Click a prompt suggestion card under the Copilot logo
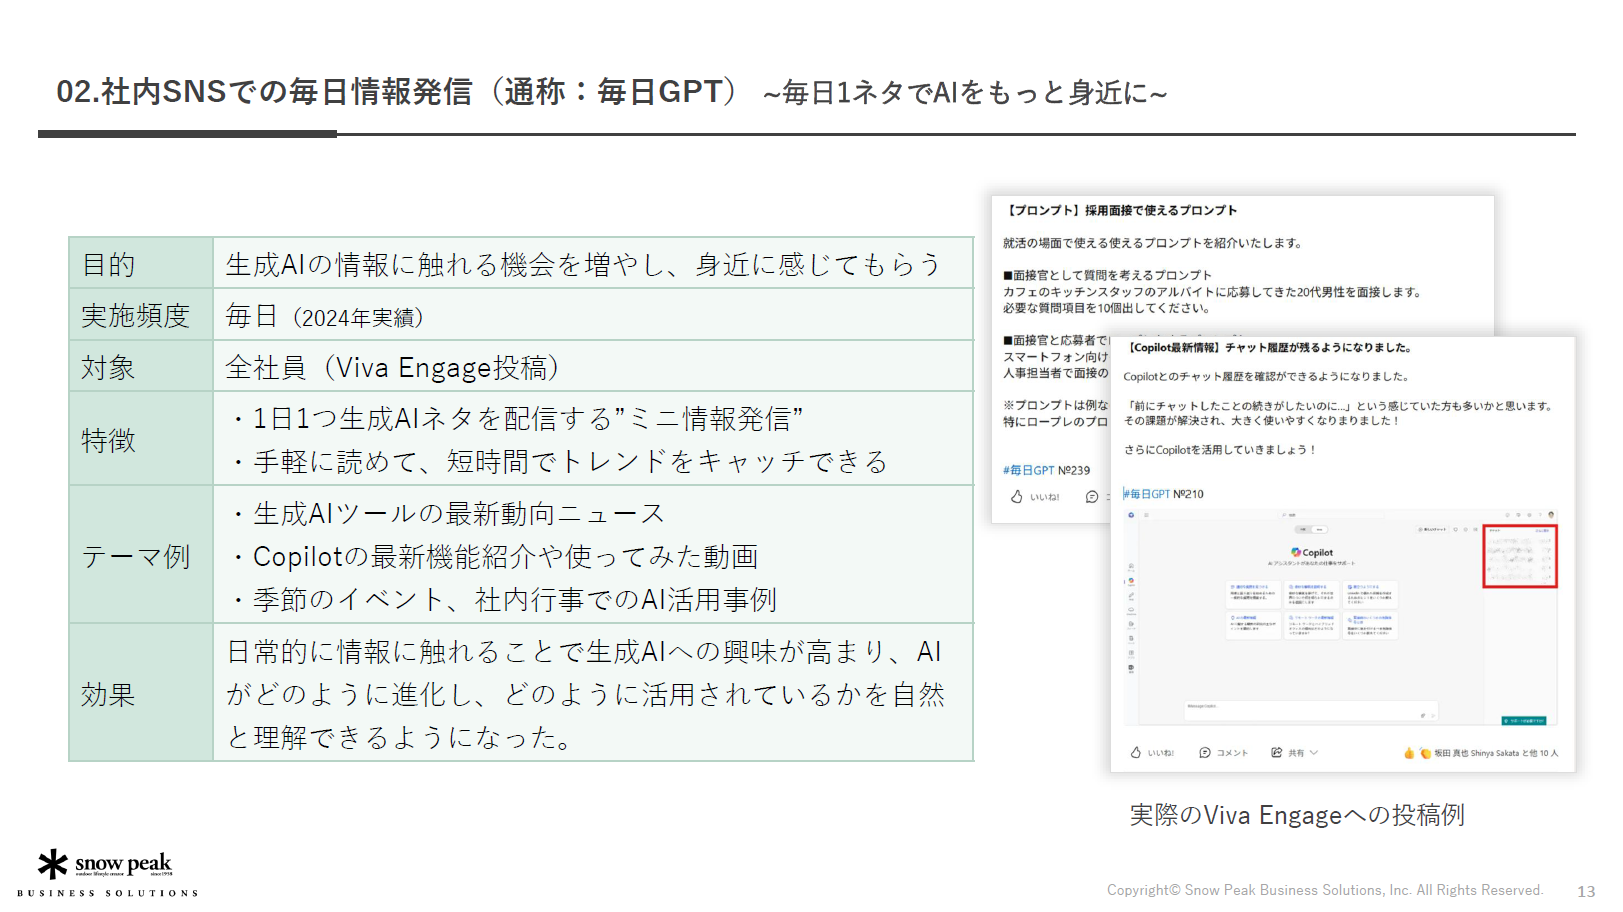Viewport: 1623px width, 912px height. (1251, 593)
